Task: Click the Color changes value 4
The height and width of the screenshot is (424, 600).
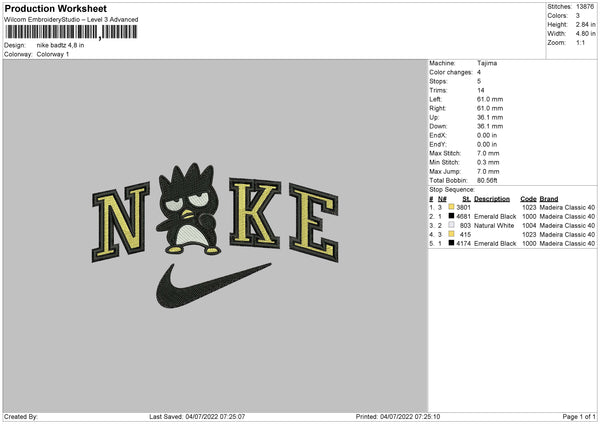Action: tap(479, 72)
